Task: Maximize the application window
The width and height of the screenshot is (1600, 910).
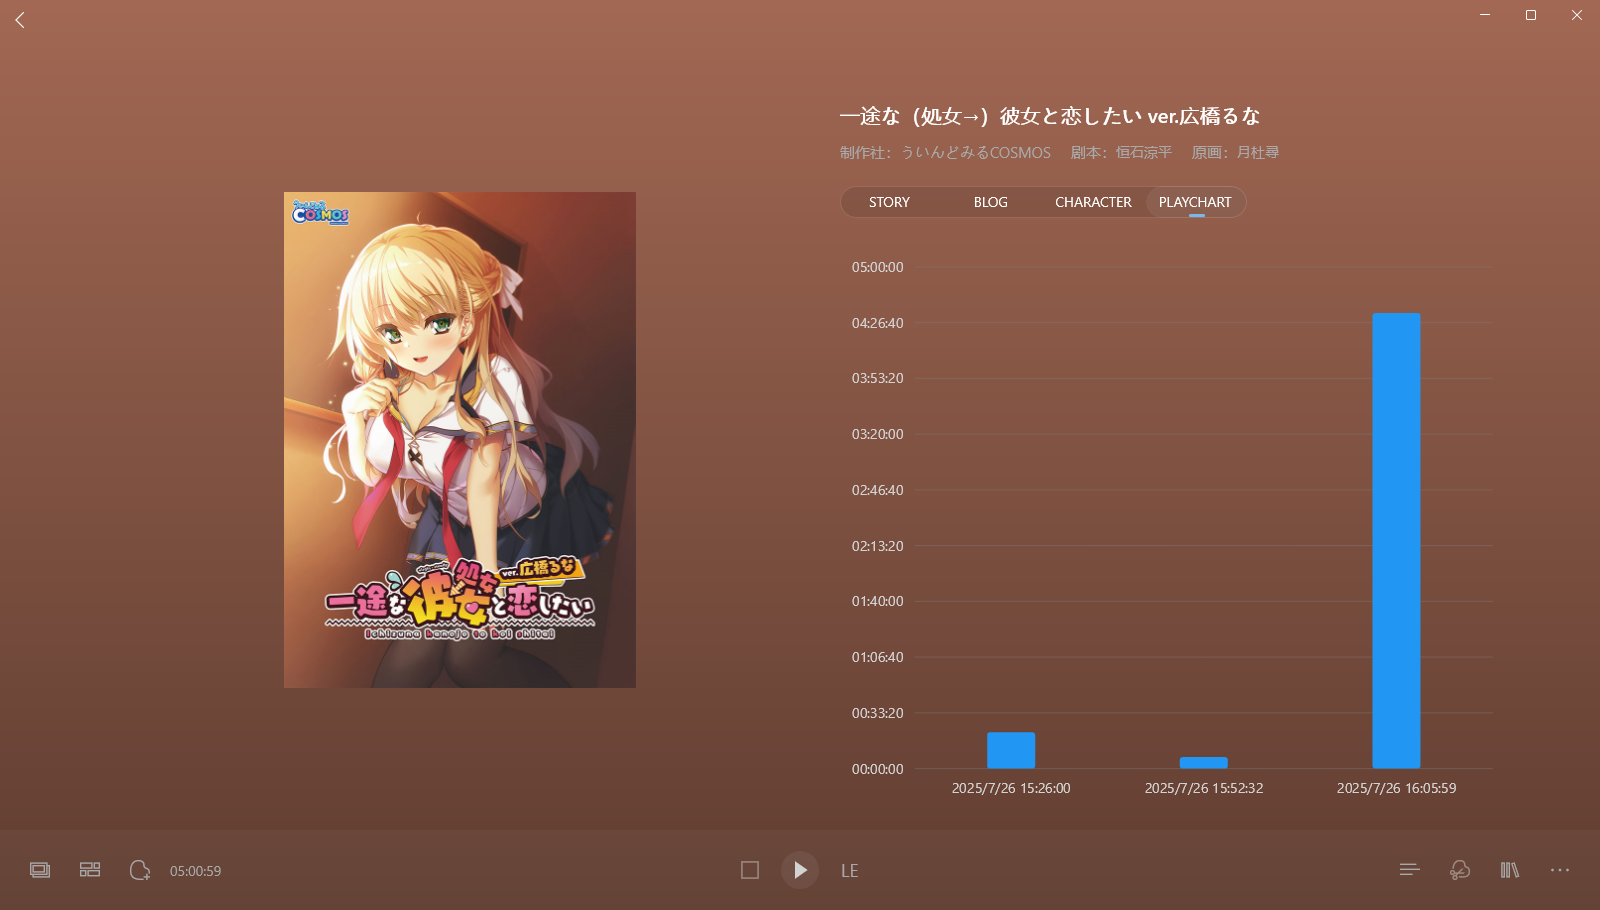Action: pos(1530,15)
